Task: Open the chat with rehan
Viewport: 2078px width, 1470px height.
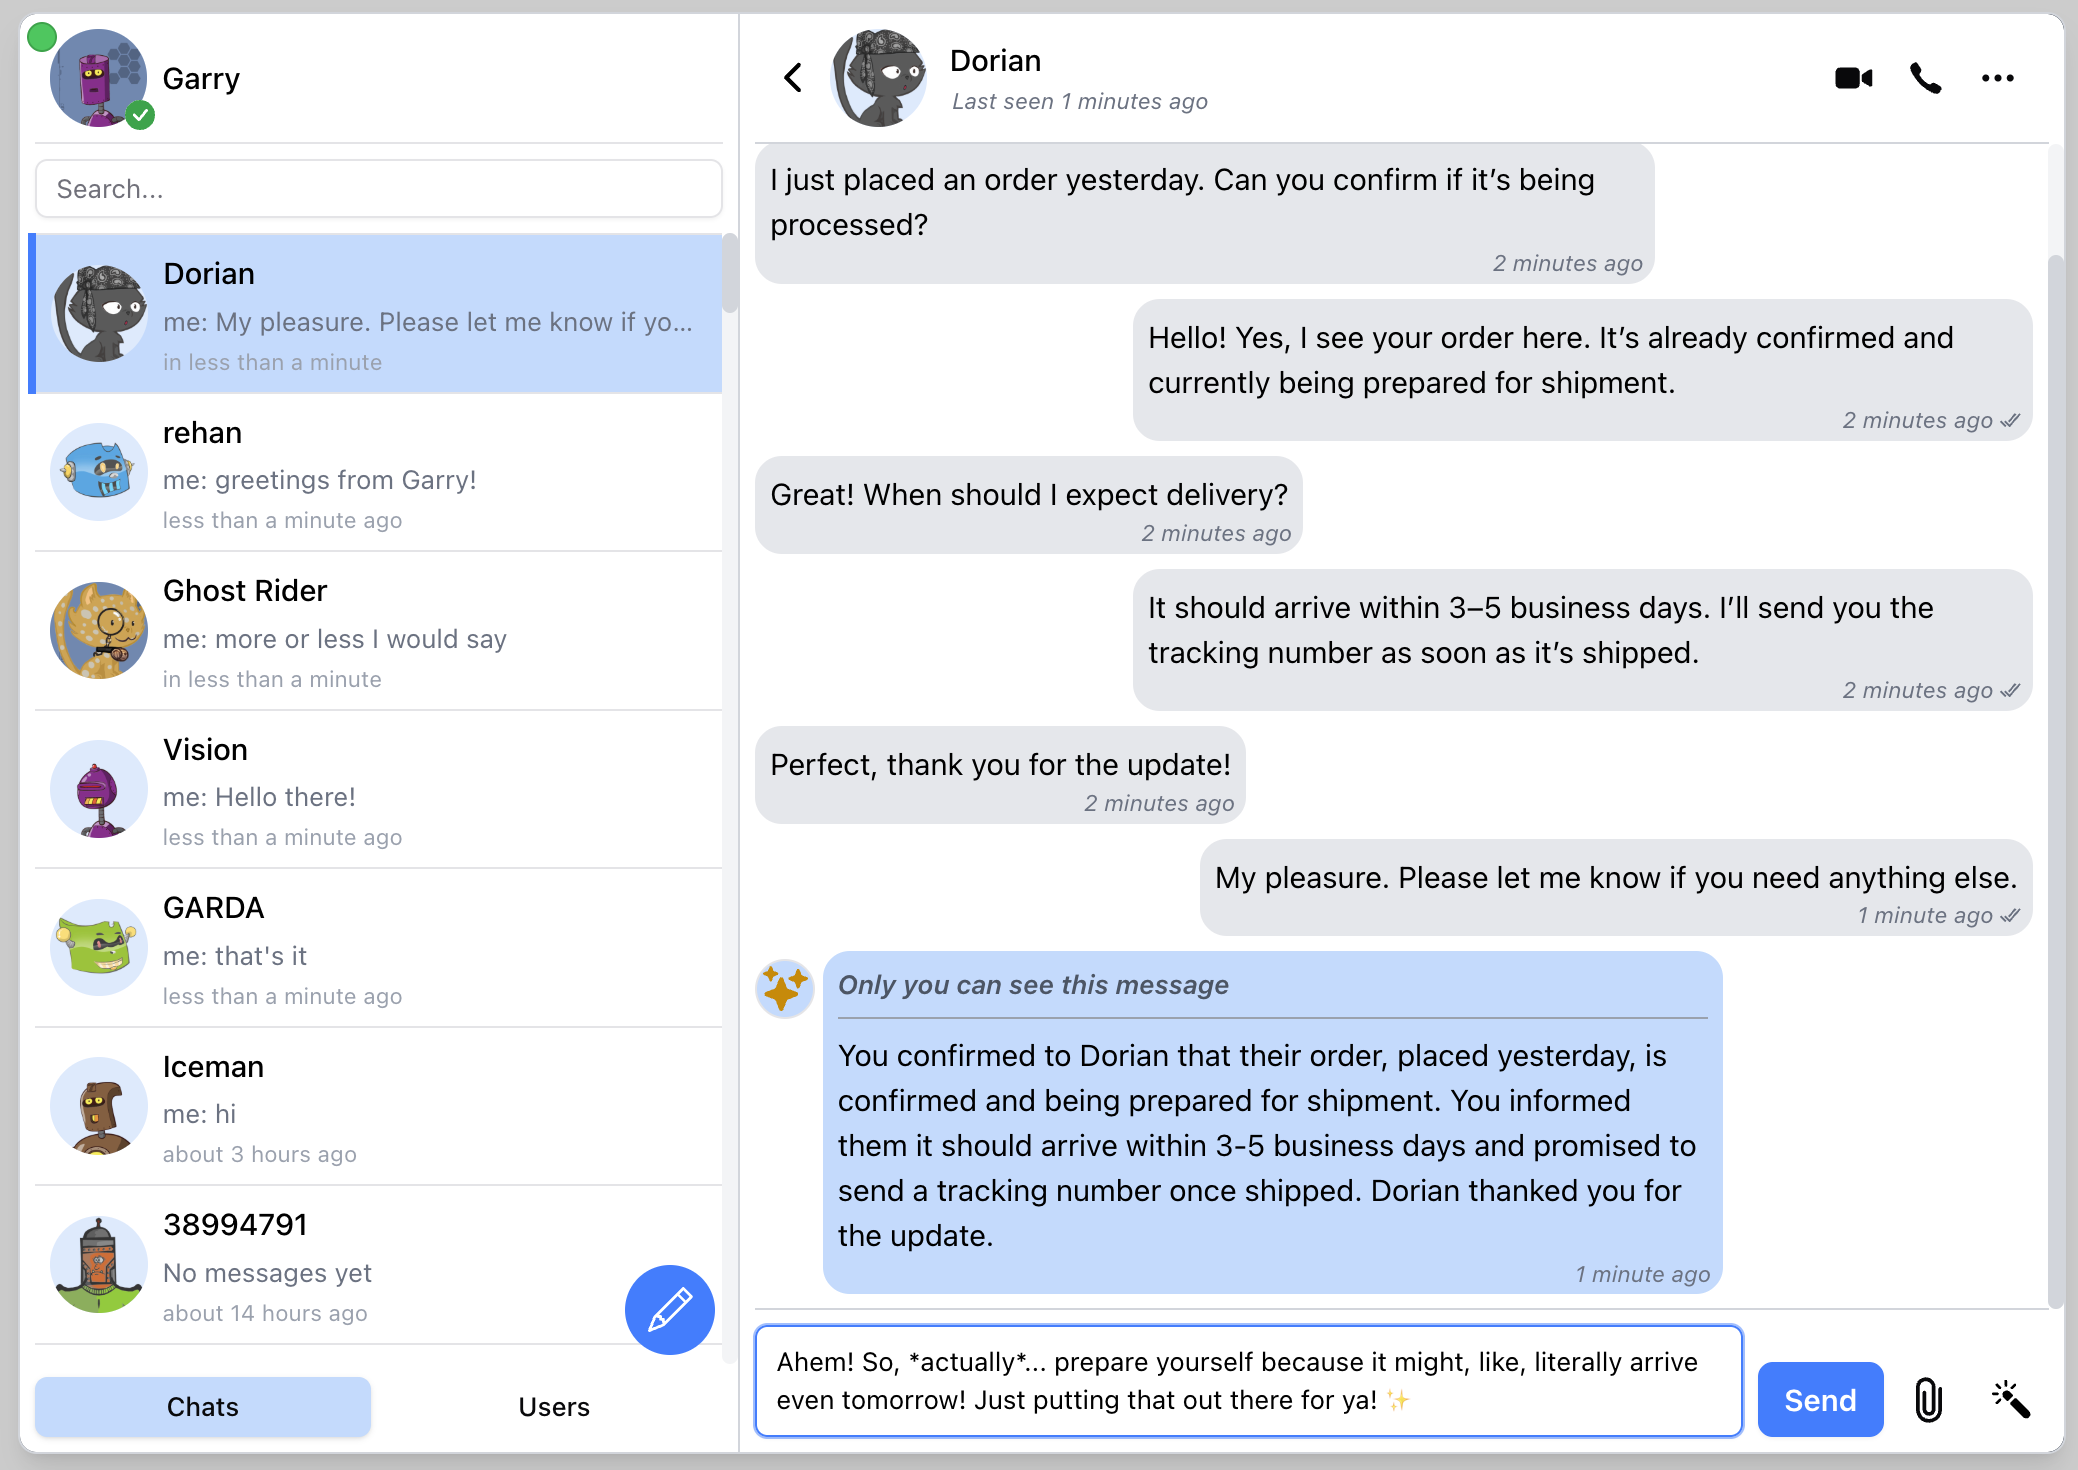Action: pos(378,473)
